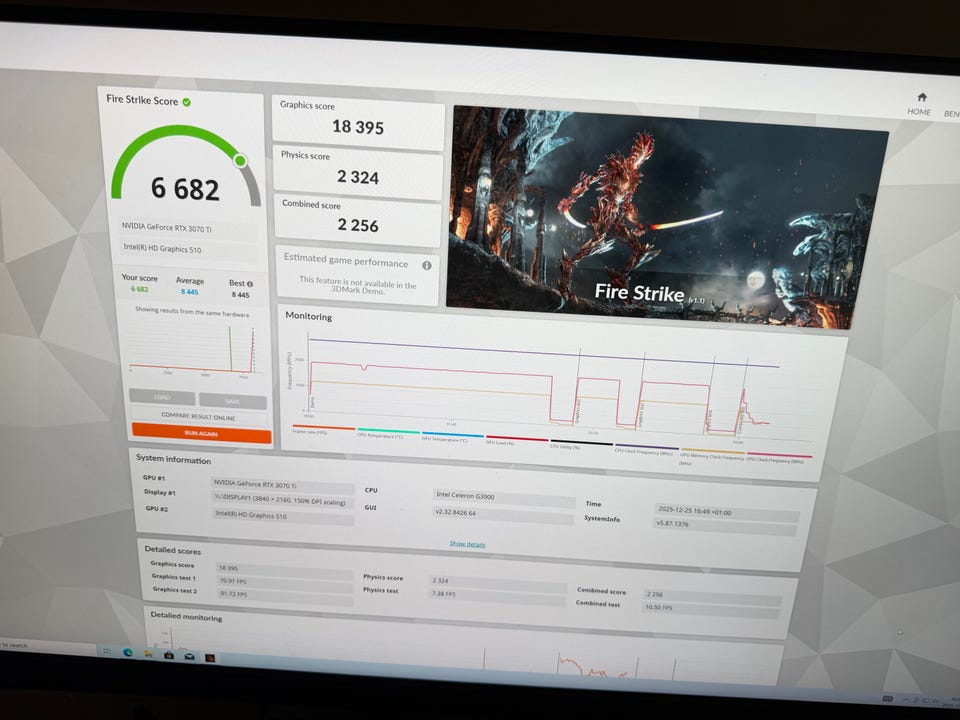Toggle the CPU Temperature legend series
Screen dimensions: 960x720
tap(380, 437)
